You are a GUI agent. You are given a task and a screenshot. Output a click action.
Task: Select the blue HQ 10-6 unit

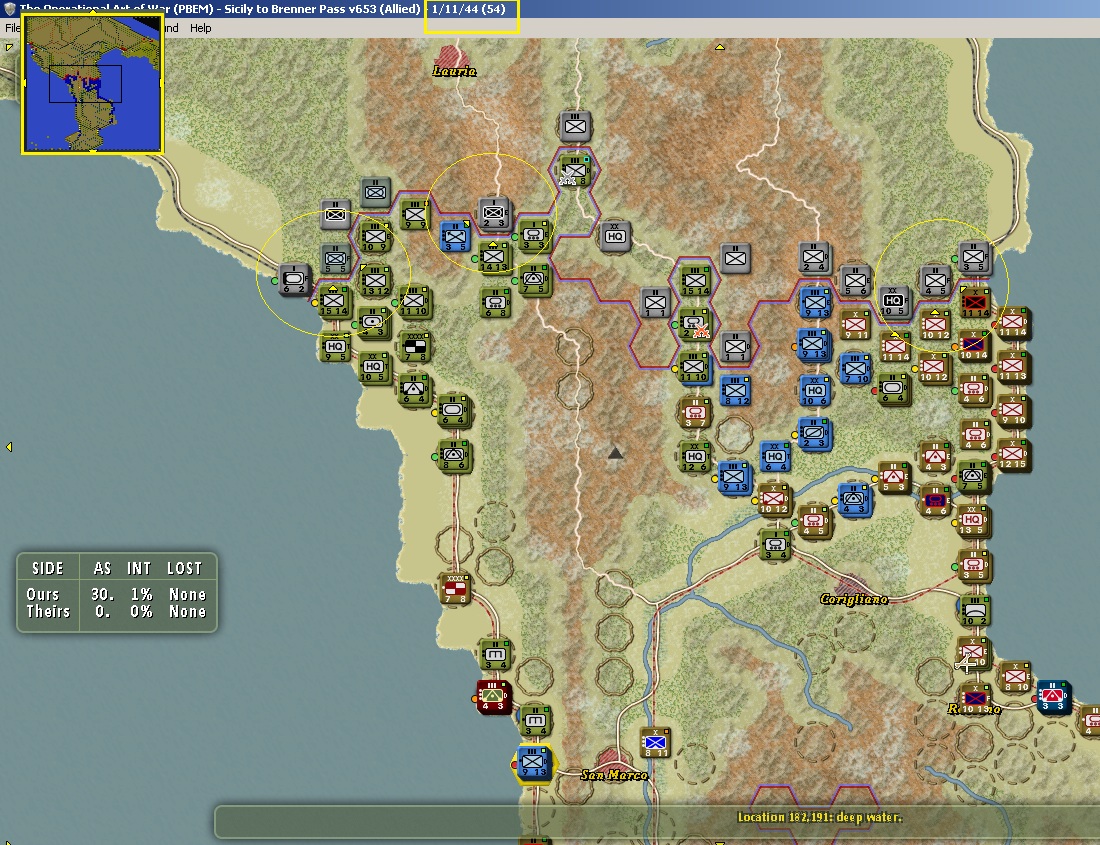[814, 391]
